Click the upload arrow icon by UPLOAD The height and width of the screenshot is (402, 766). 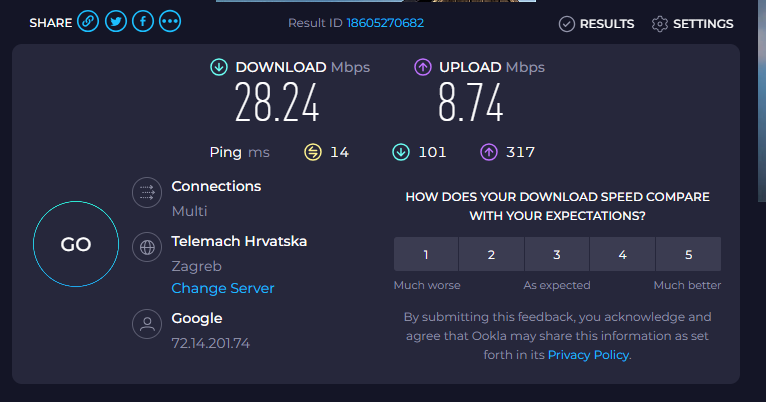click(423, 67)
